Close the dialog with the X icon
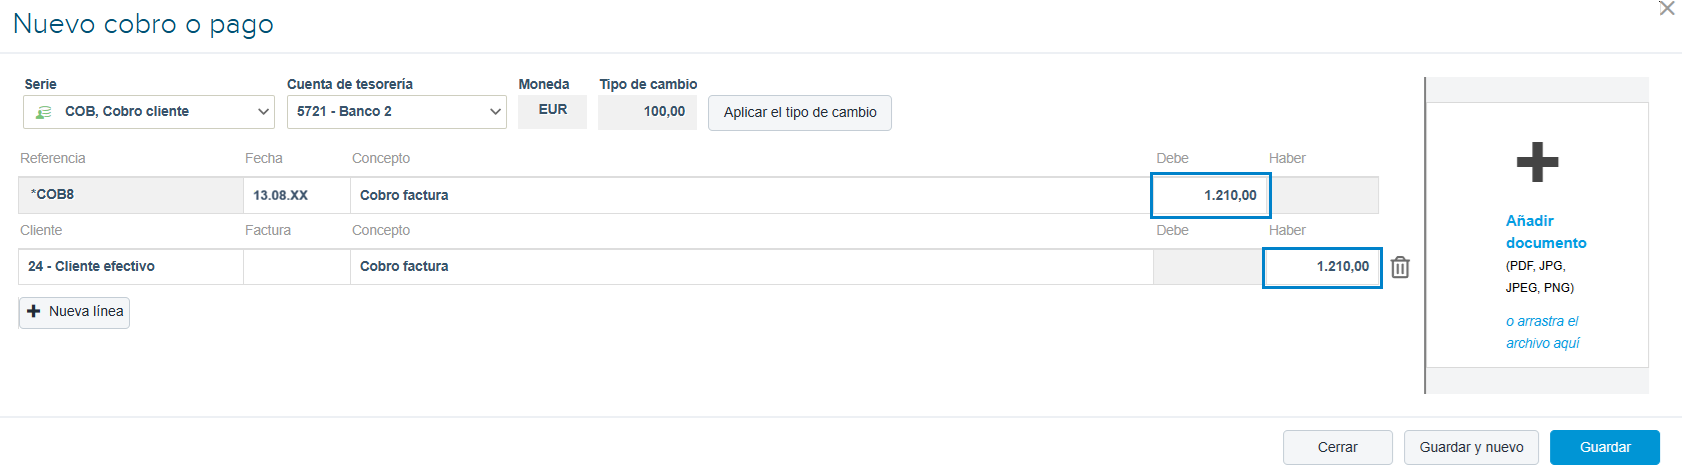Screen dimensions: 1682x470 pyautogui.click(x=1666, y=9)
